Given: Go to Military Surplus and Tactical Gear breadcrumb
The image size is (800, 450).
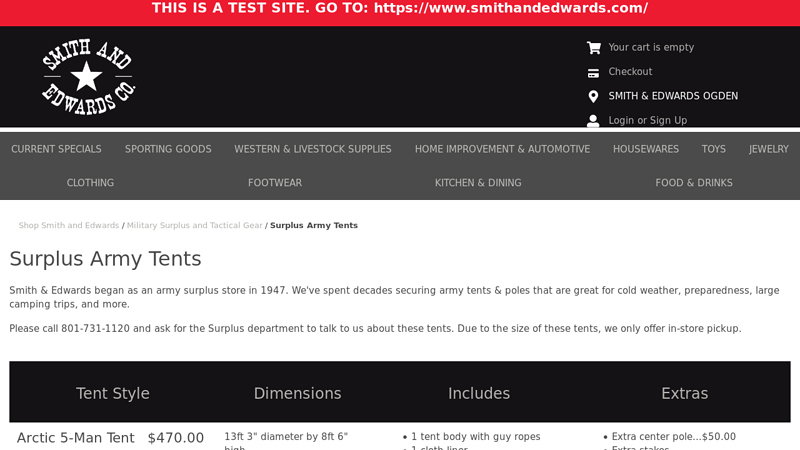Looking at the screenshot, I should pos(194,226).
